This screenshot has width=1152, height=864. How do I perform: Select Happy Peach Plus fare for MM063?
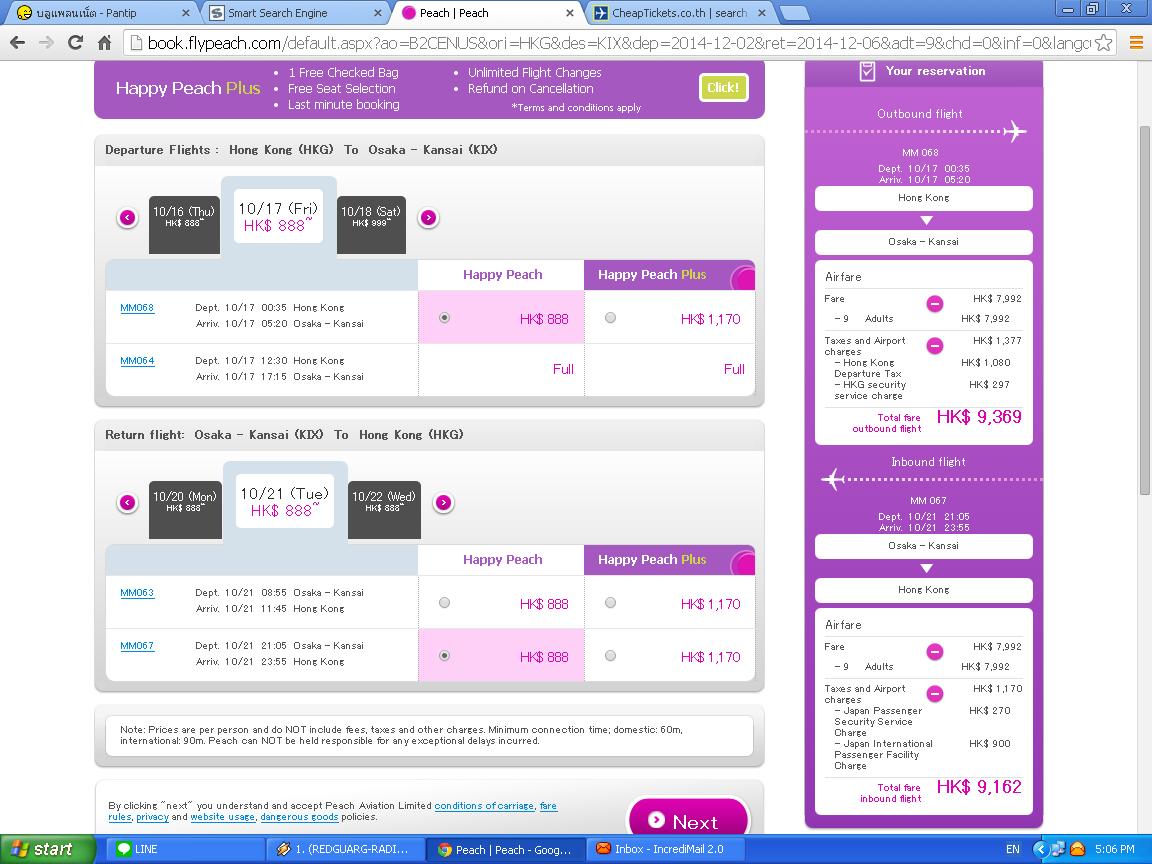(611, 602)
